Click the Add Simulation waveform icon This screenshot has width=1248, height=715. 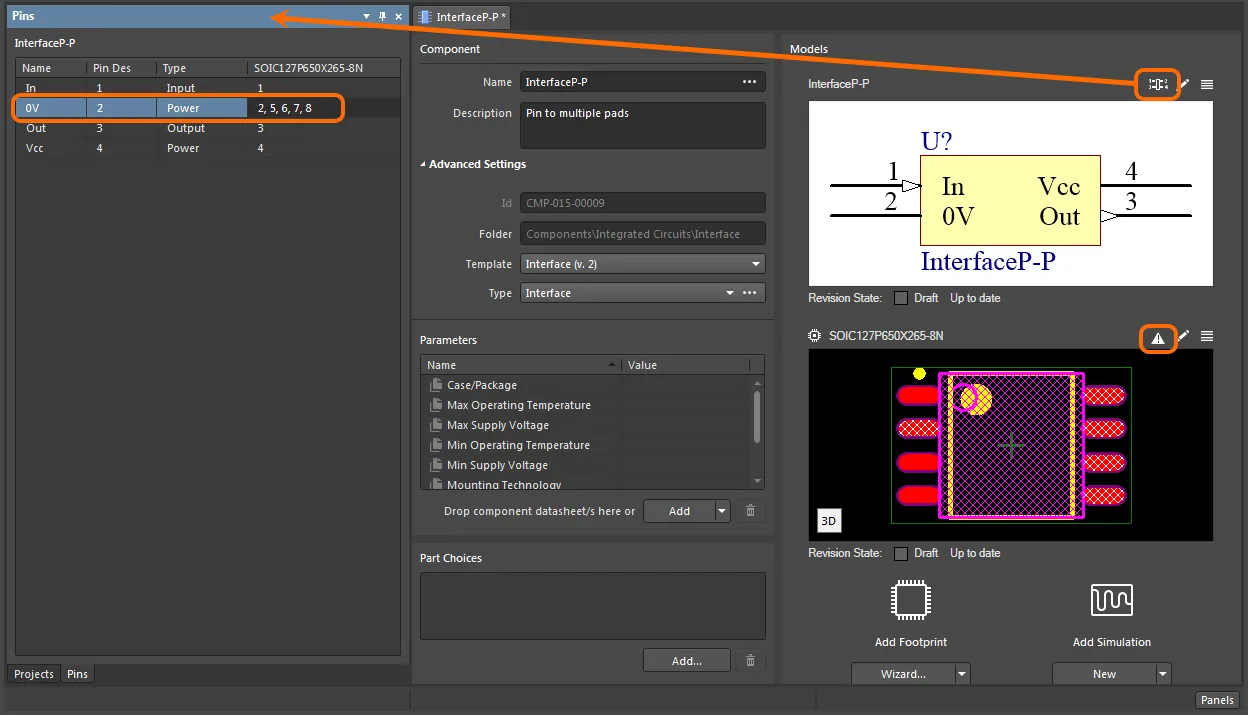tap(1111, 600)
